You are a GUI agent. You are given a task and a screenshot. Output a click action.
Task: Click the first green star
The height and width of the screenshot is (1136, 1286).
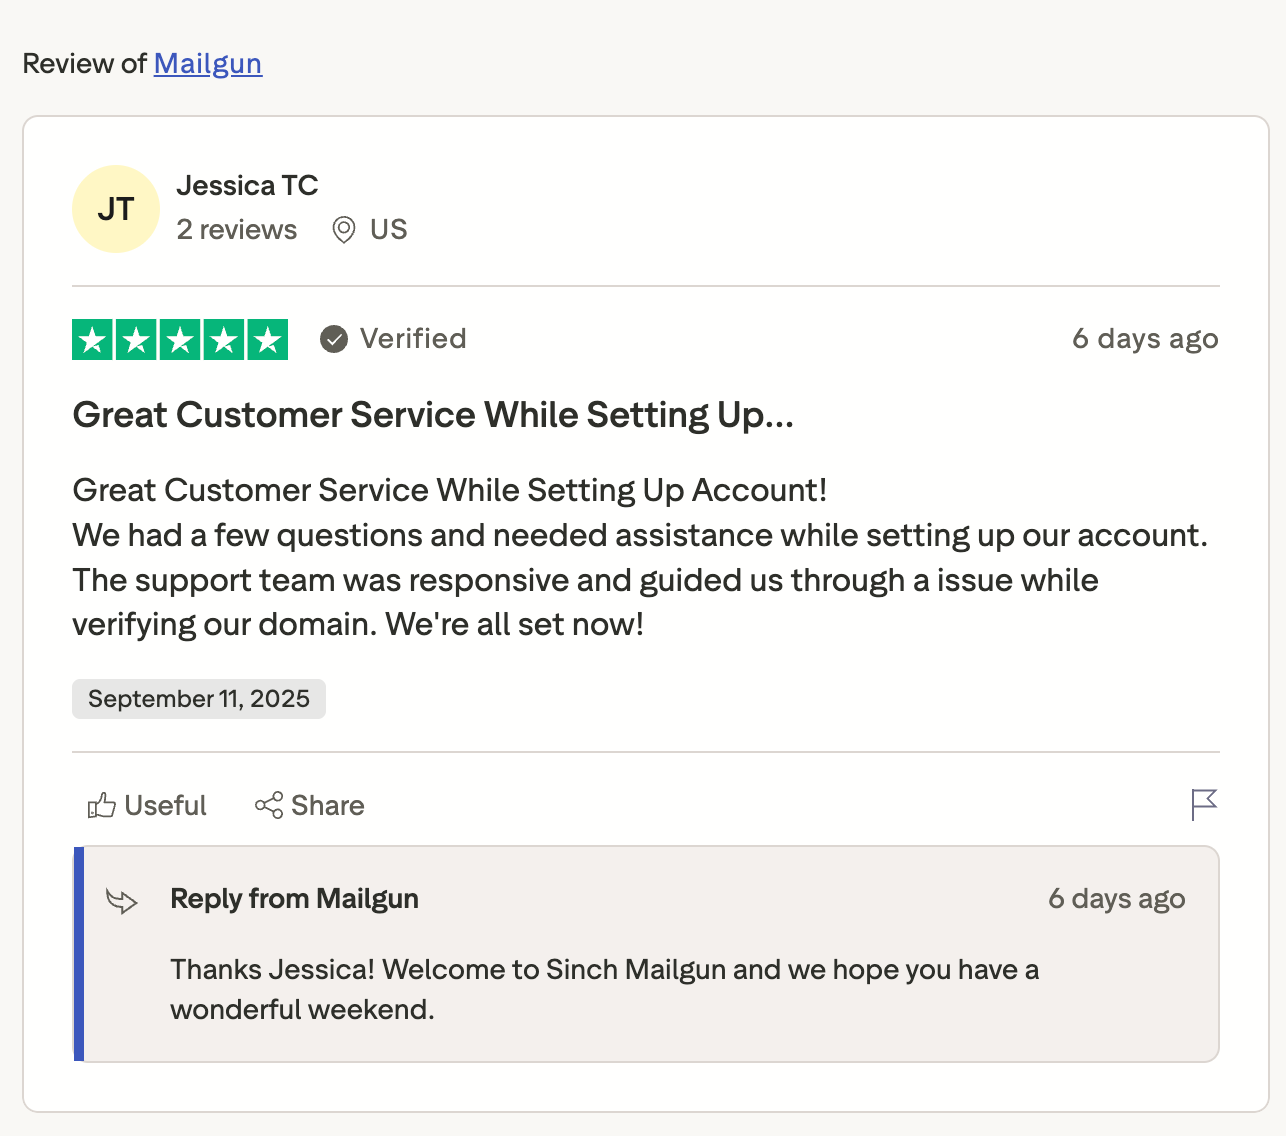pos(93,340)
